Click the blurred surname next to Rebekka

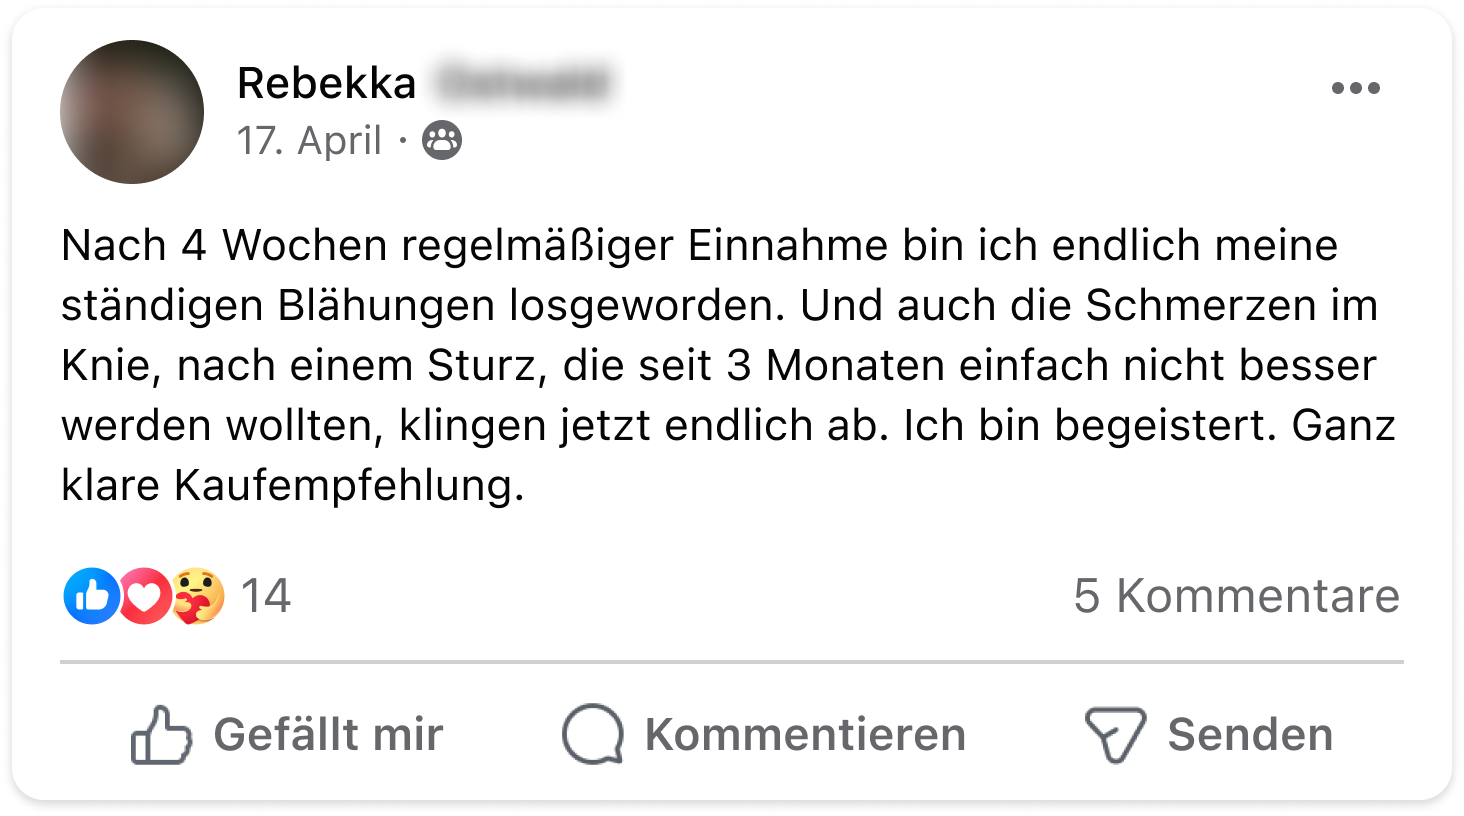[x=522, y=83]
